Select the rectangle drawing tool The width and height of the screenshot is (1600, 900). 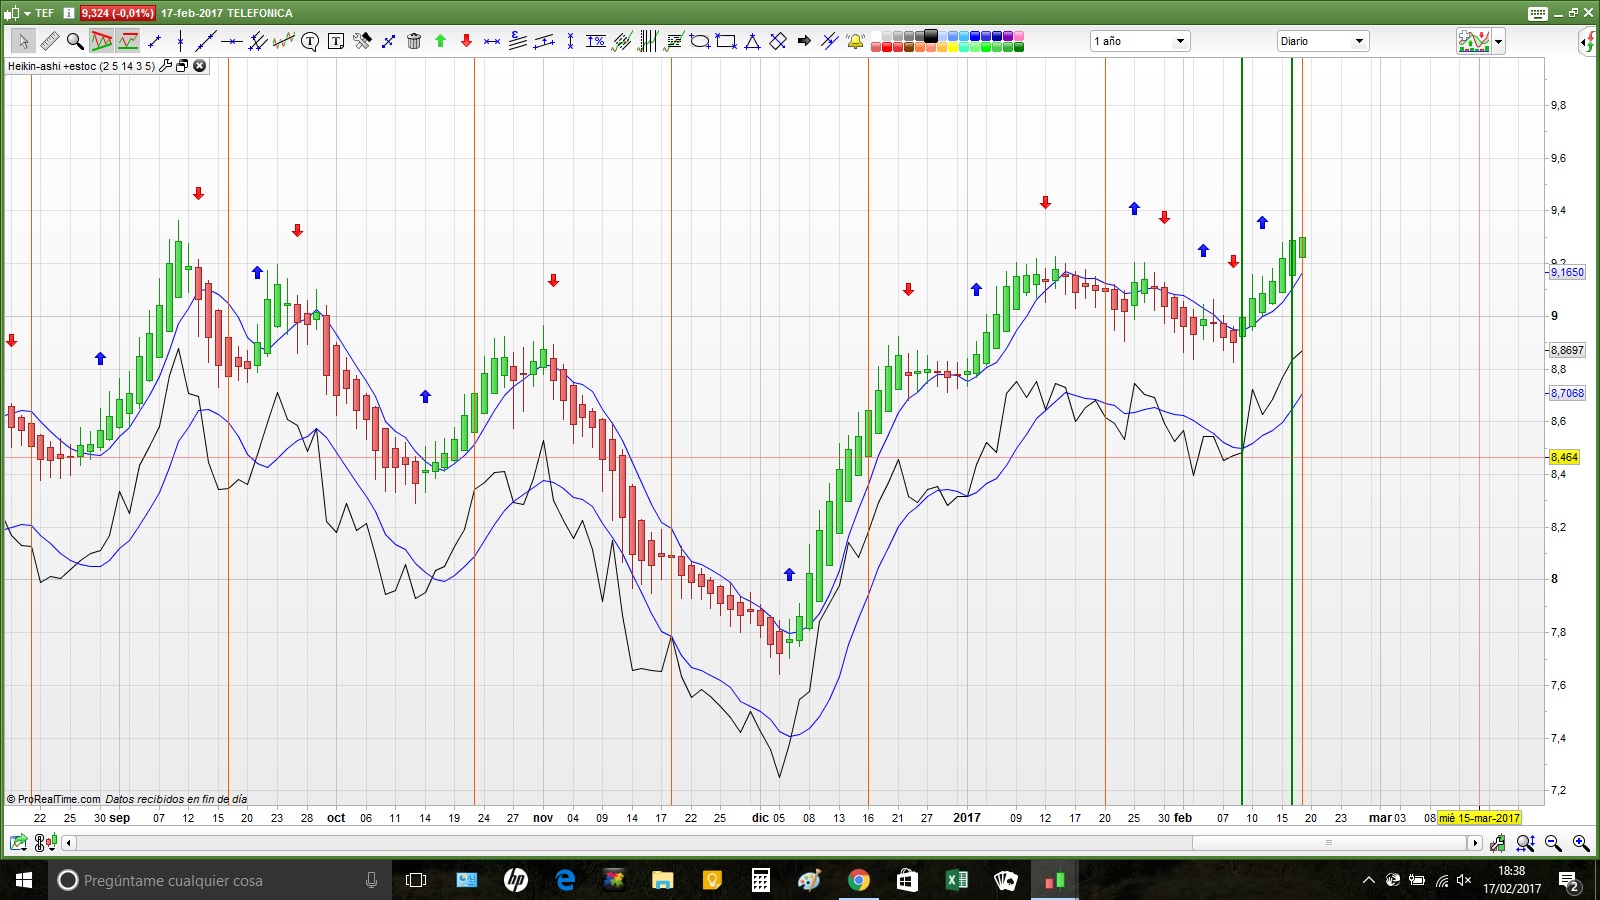click(726, 41)
